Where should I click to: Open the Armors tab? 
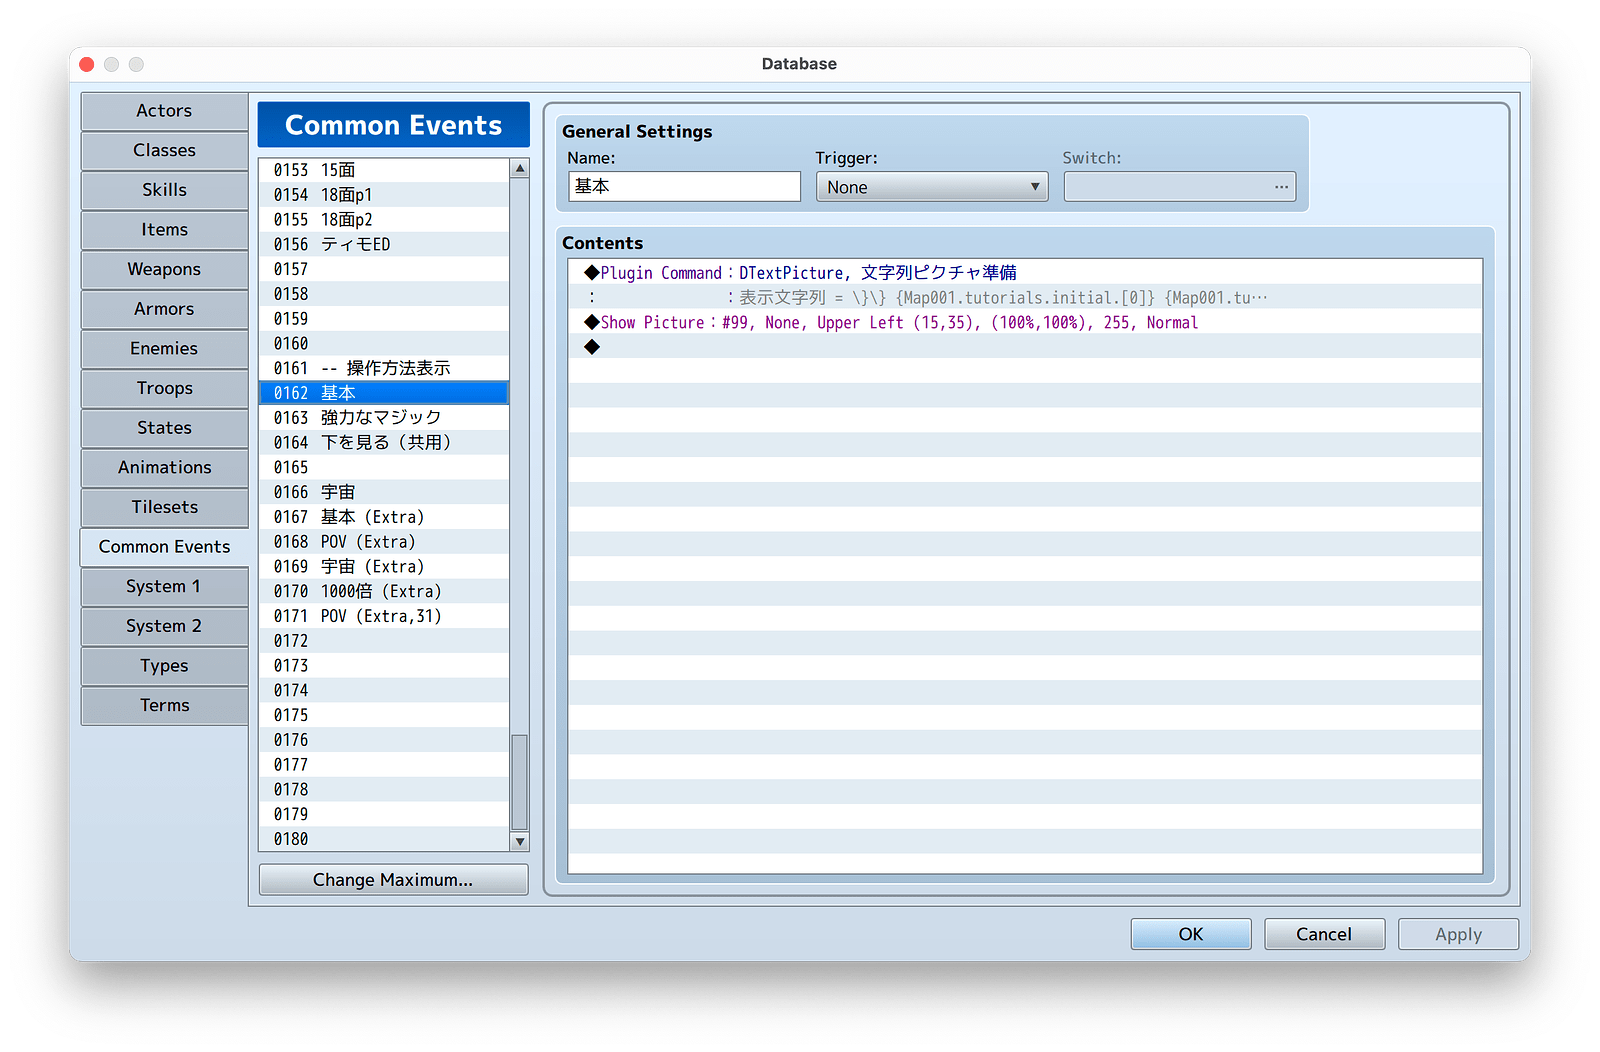click(x=164, y=309)
